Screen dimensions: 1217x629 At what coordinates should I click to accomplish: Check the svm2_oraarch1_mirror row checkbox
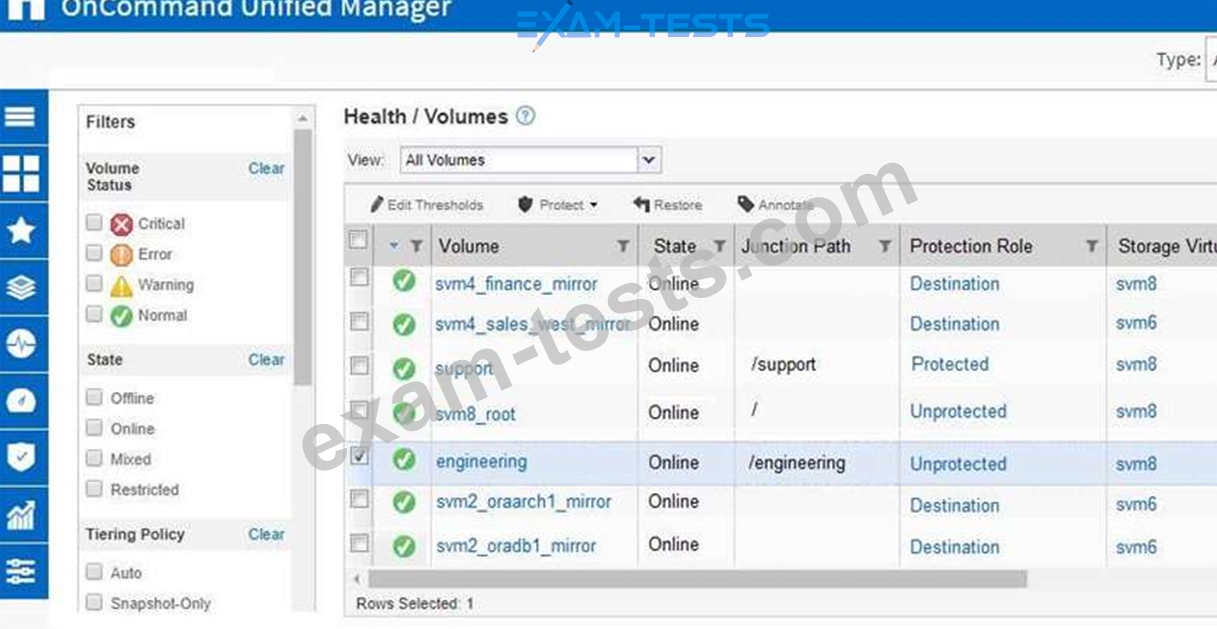click(x=359, y=498)
